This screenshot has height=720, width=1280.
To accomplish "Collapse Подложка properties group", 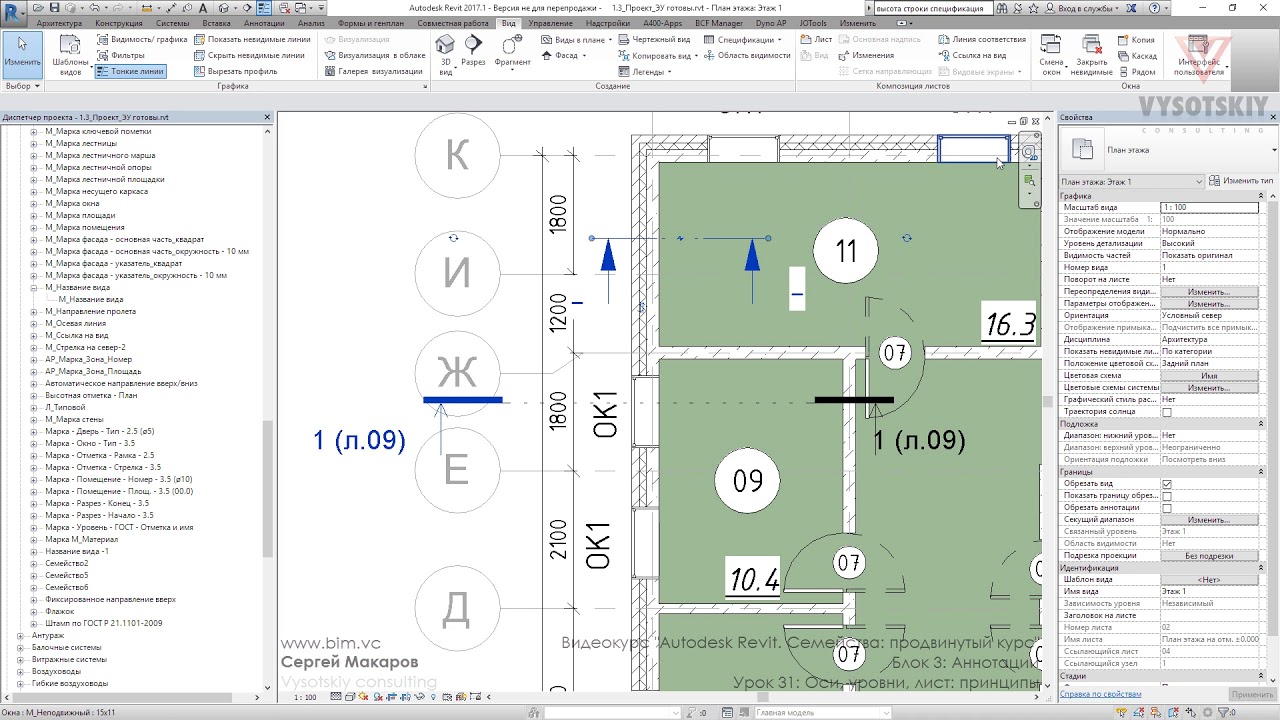I will click(x=1262, y=424).
